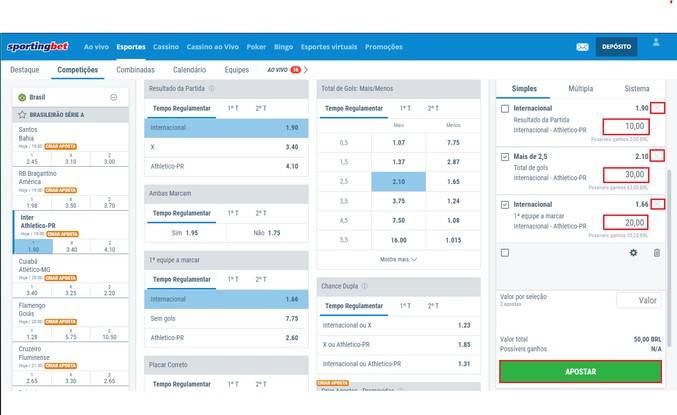Pick Sim 1.95 in Ambas Marcam
The height and width of the screenshot is (415, 677).
tap(185, 233)
